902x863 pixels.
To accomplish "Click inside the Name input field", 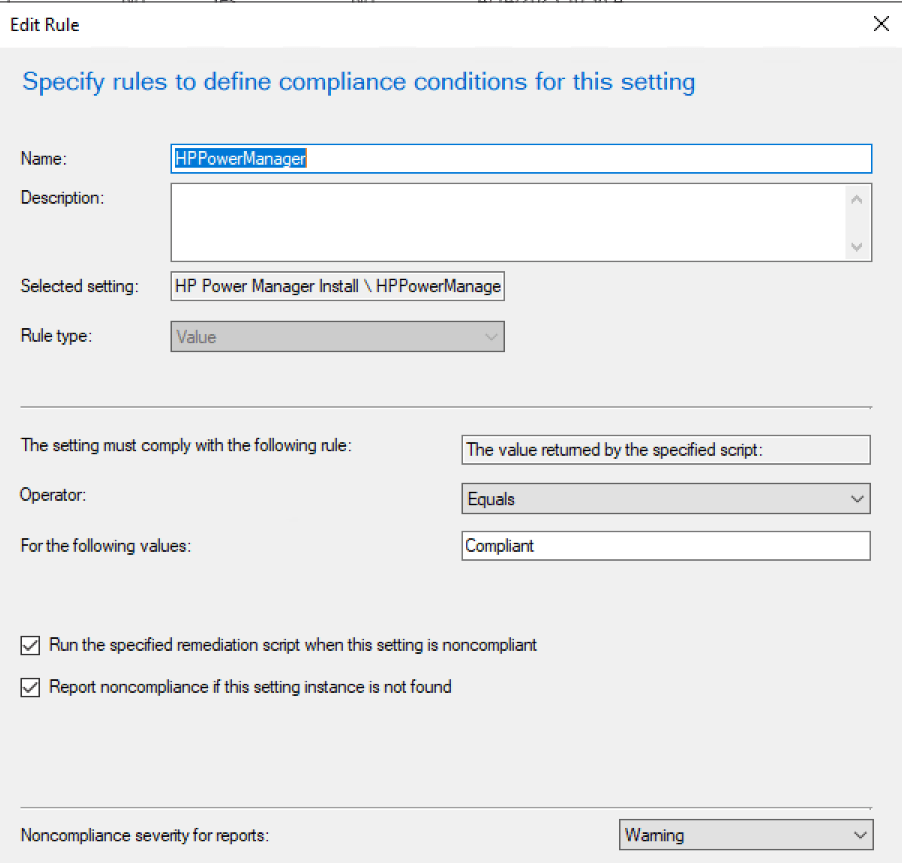I will point(520,158).
